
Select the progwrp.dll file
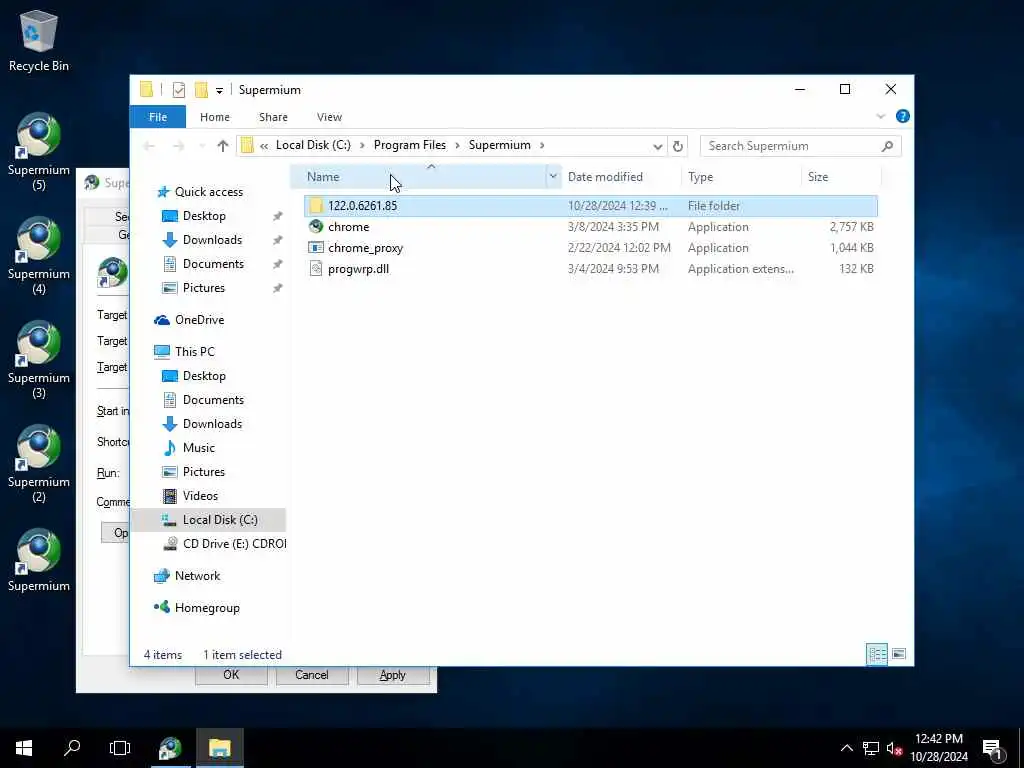590,268
